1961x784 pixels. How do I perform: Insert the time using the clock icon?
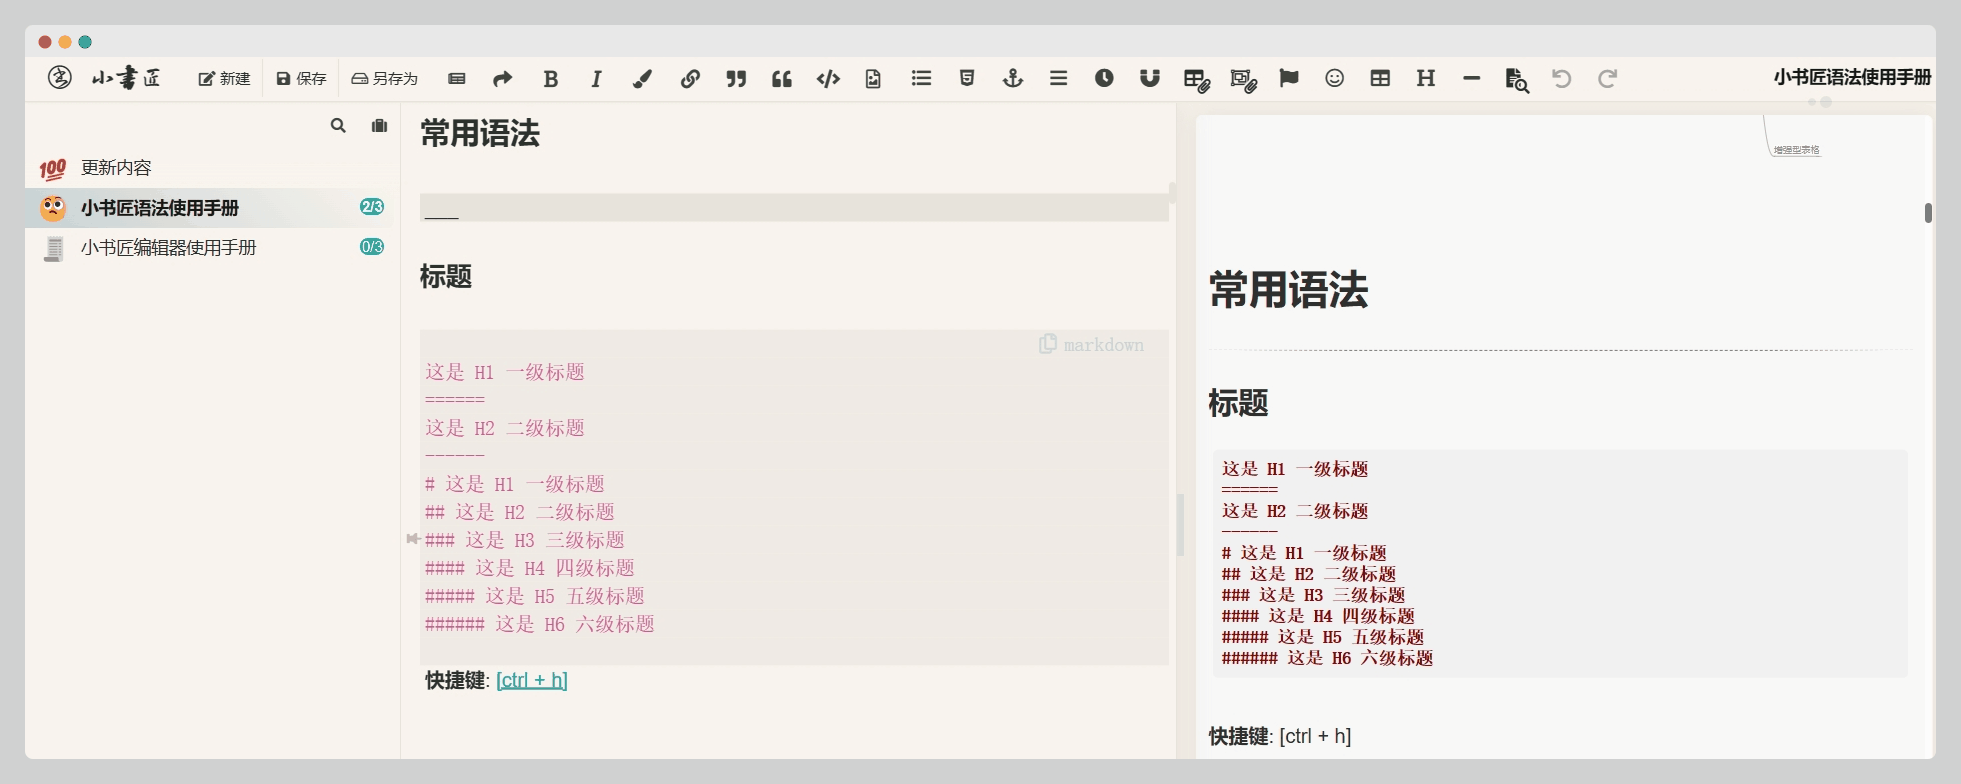1104,78
